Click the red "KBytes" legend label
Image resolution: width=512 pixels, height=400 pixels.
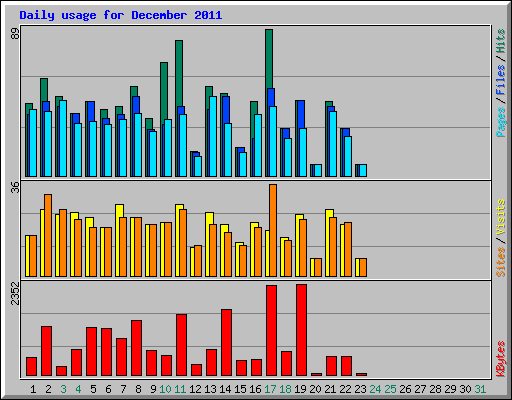coord(500,359)
